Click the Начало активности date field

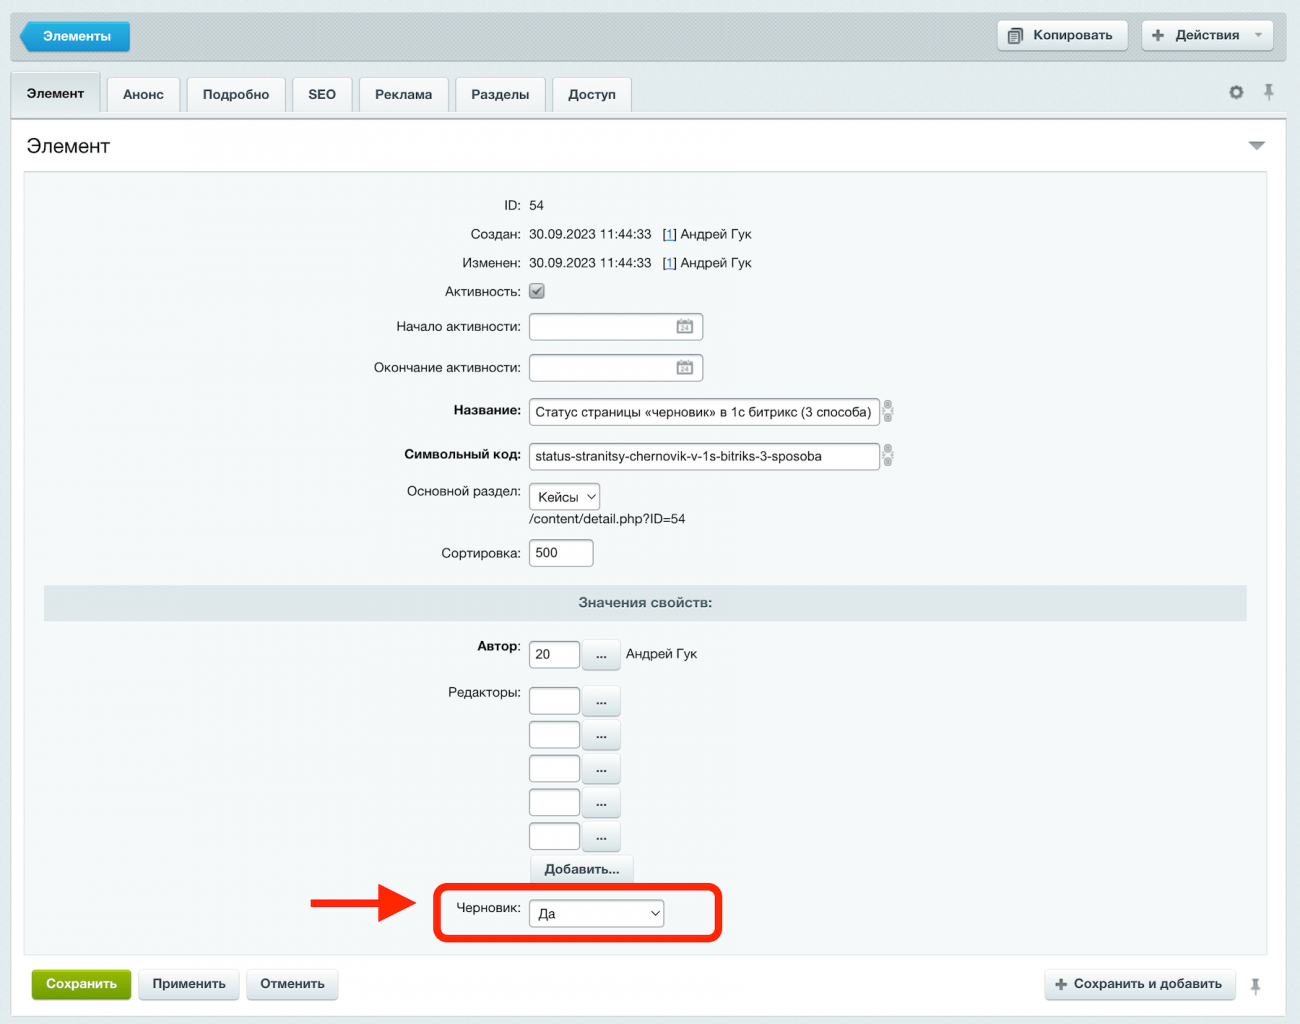[616, 327]
